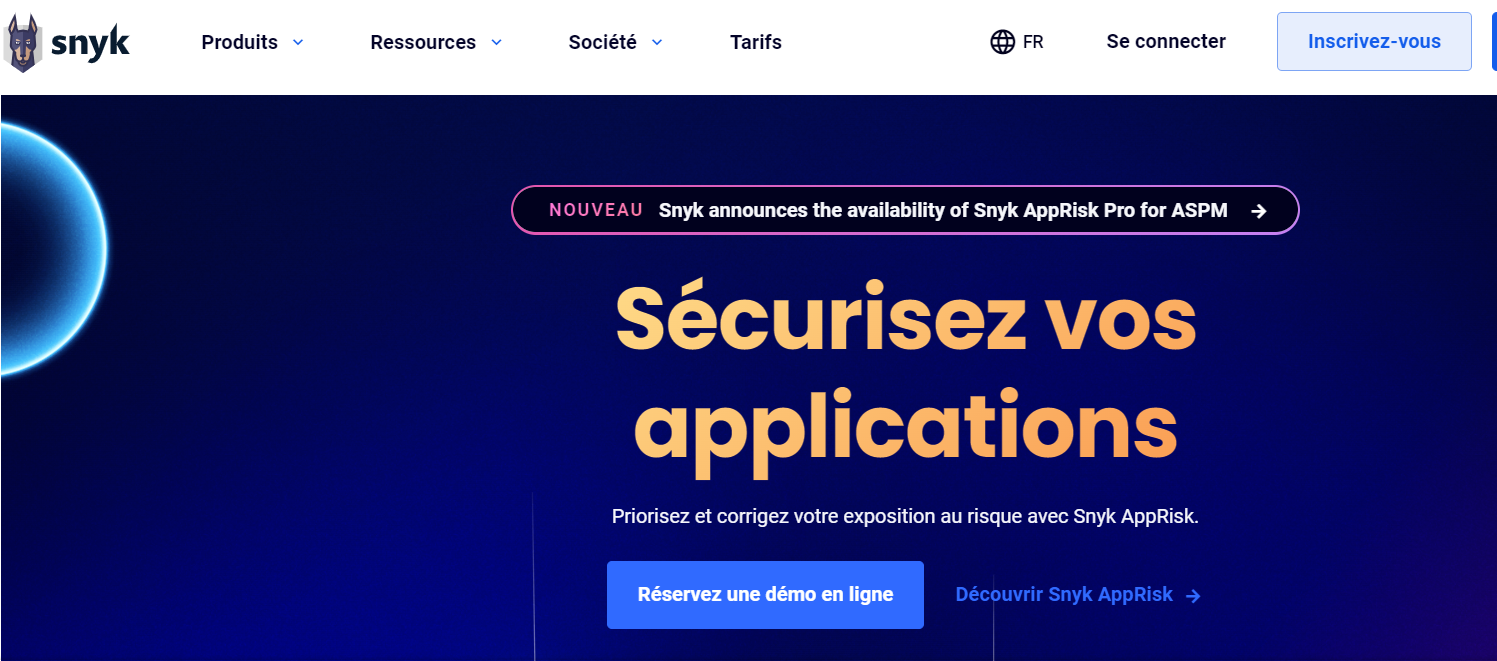The image size is (1497, 661).
Task: Expand the Société chevron
Action: tap(657, 42)
